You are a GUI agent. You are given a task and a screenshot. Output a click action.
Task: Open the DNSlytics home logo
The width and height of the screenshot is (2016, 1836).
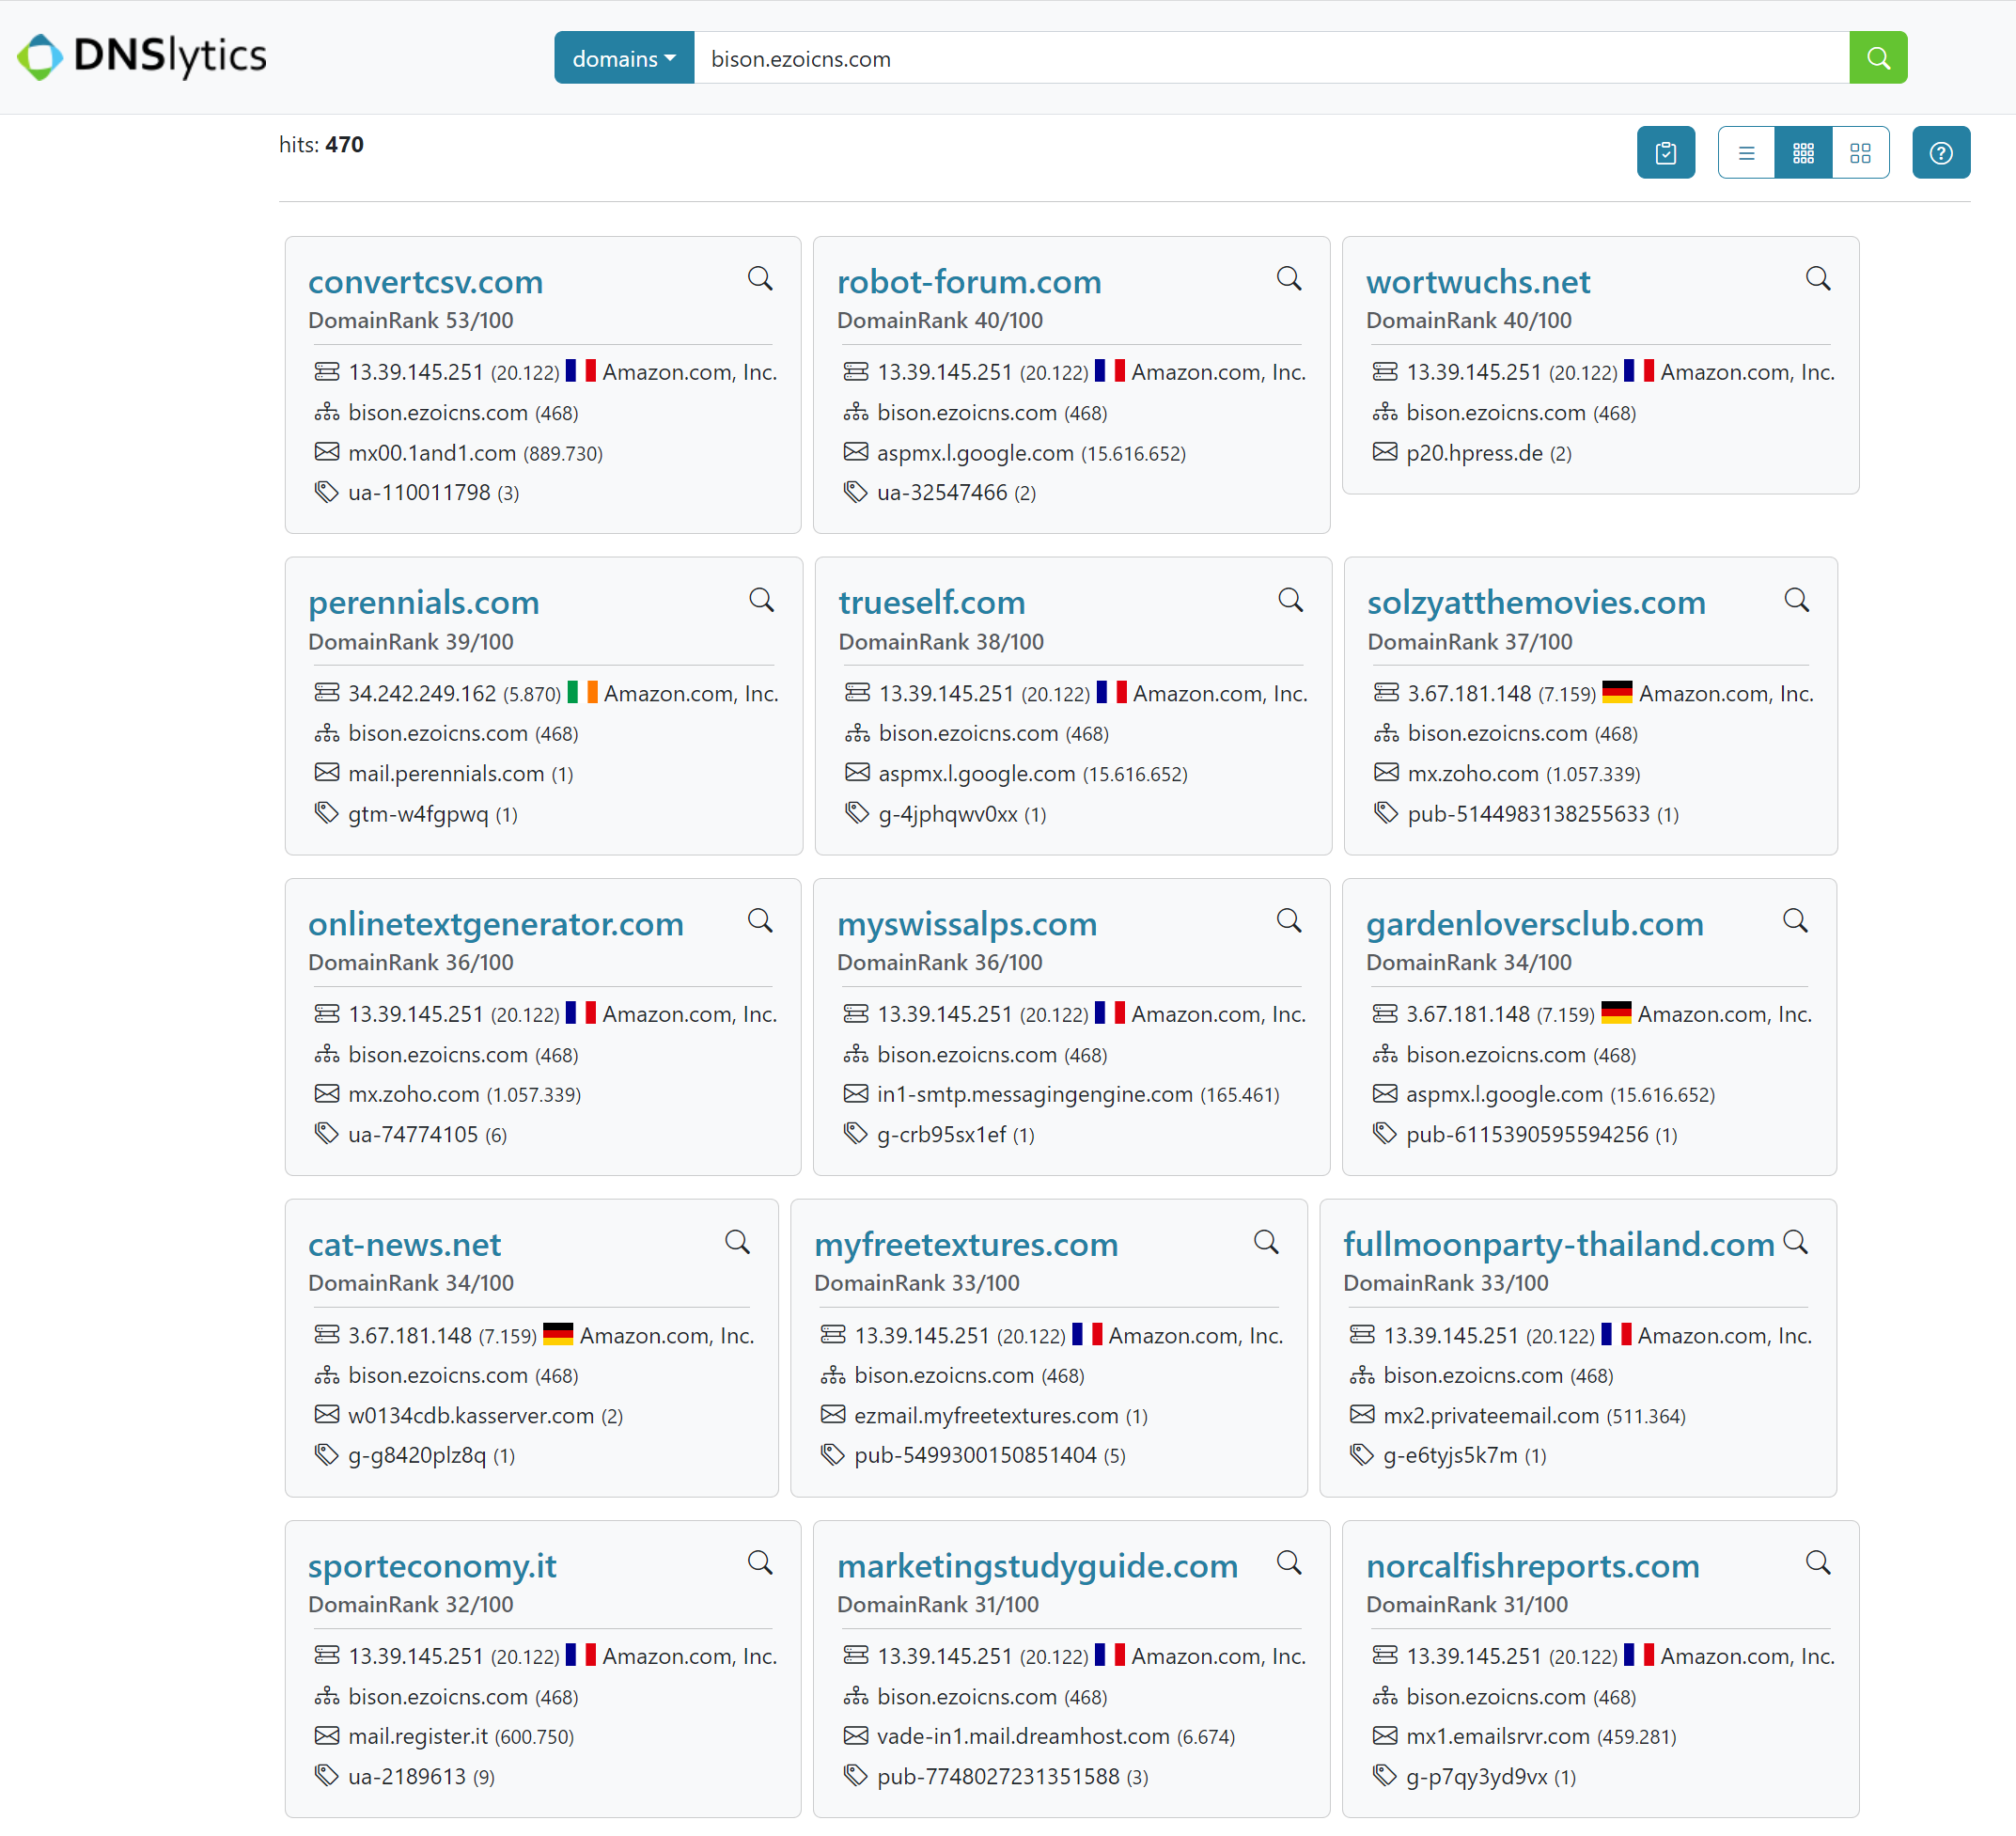click(x=142, y=56)
